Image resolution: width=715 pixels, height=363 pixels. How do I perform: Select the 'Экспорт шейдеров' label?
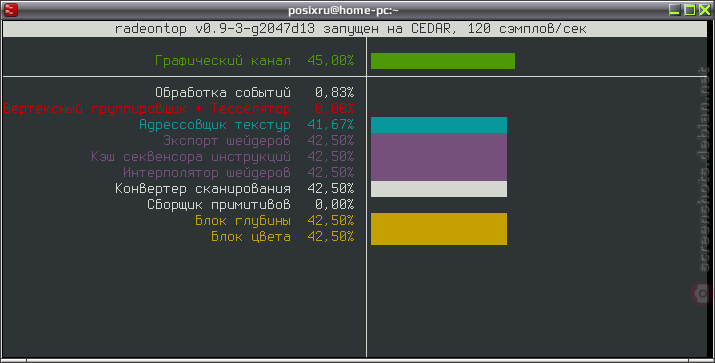click(227, 140)
